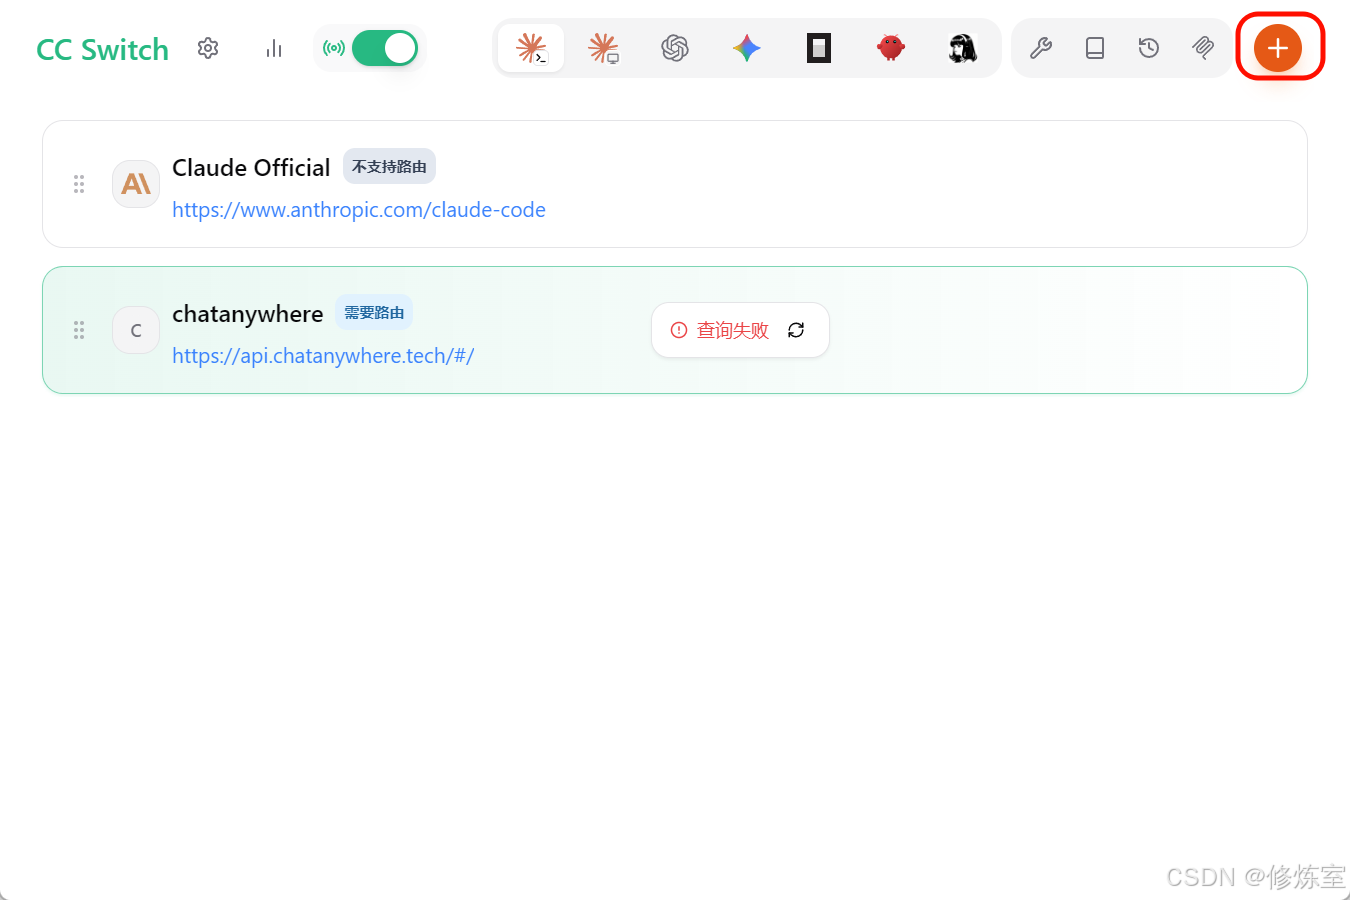
Task: Open the history clock icon
Action: point(1149,48)
